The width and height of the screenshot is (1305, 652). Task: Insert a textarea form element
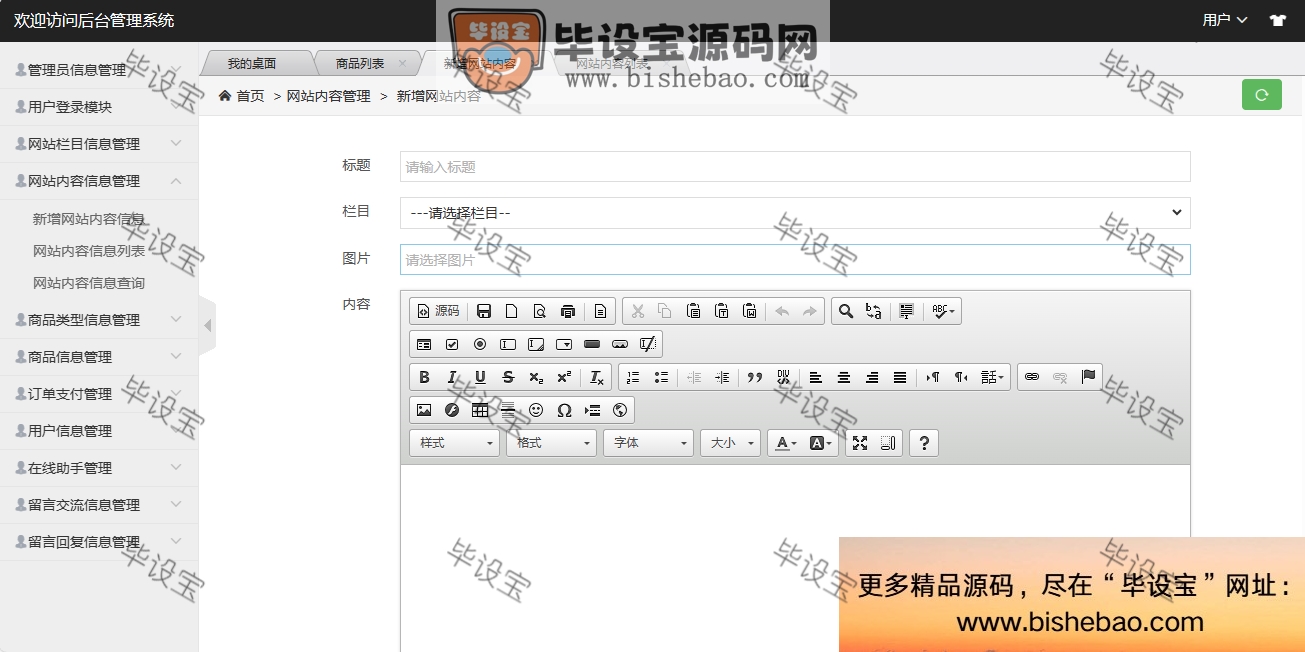pyautogui.click(x=536, y=344)
